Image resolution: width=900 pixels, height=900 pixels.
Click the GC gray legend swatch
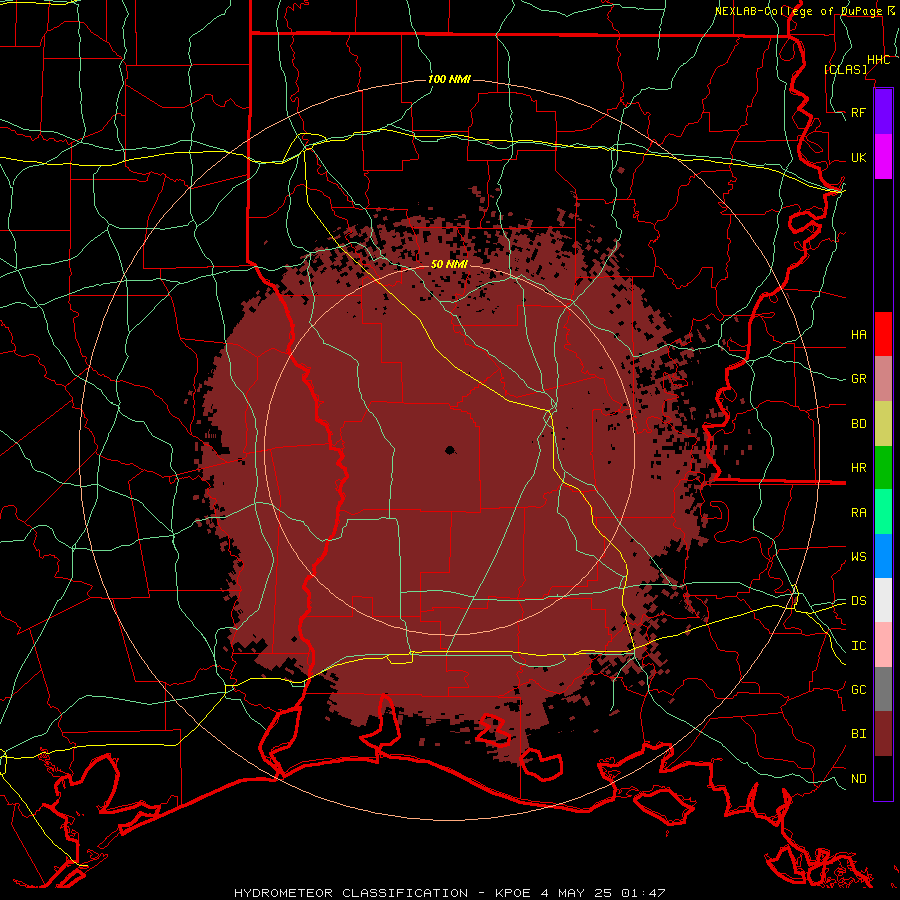(x=883, y=689)
